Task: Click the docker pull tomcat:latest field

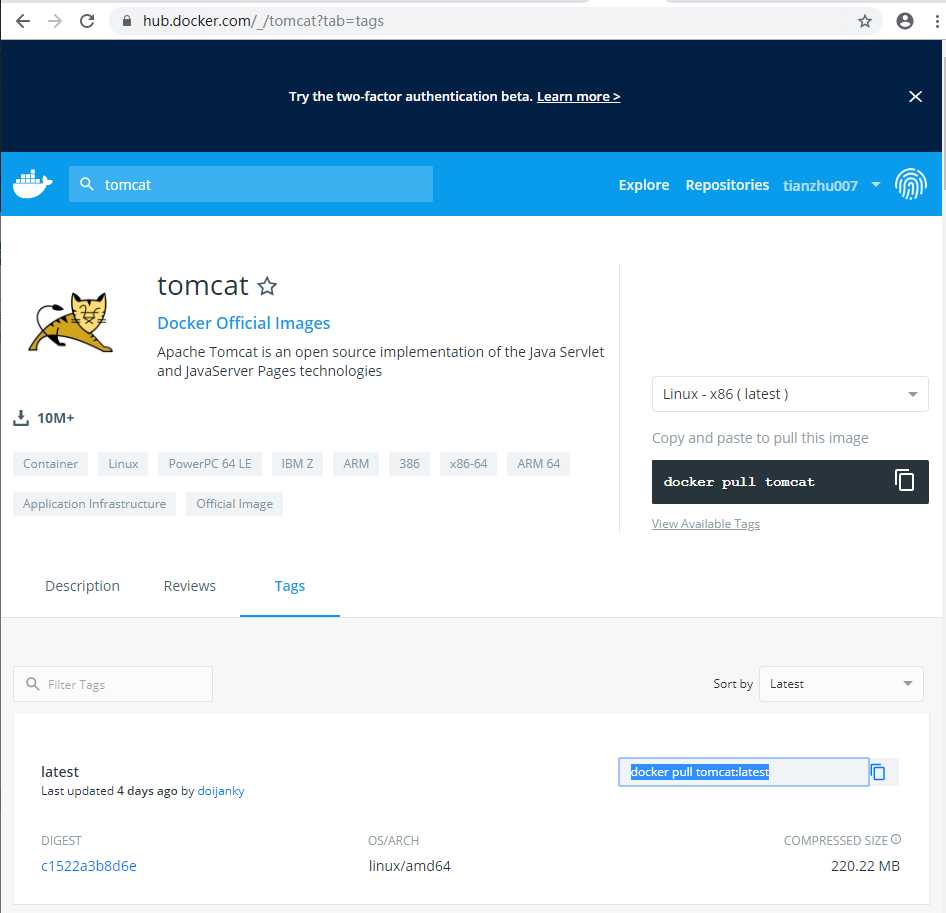Action: [x=743, y=772]
